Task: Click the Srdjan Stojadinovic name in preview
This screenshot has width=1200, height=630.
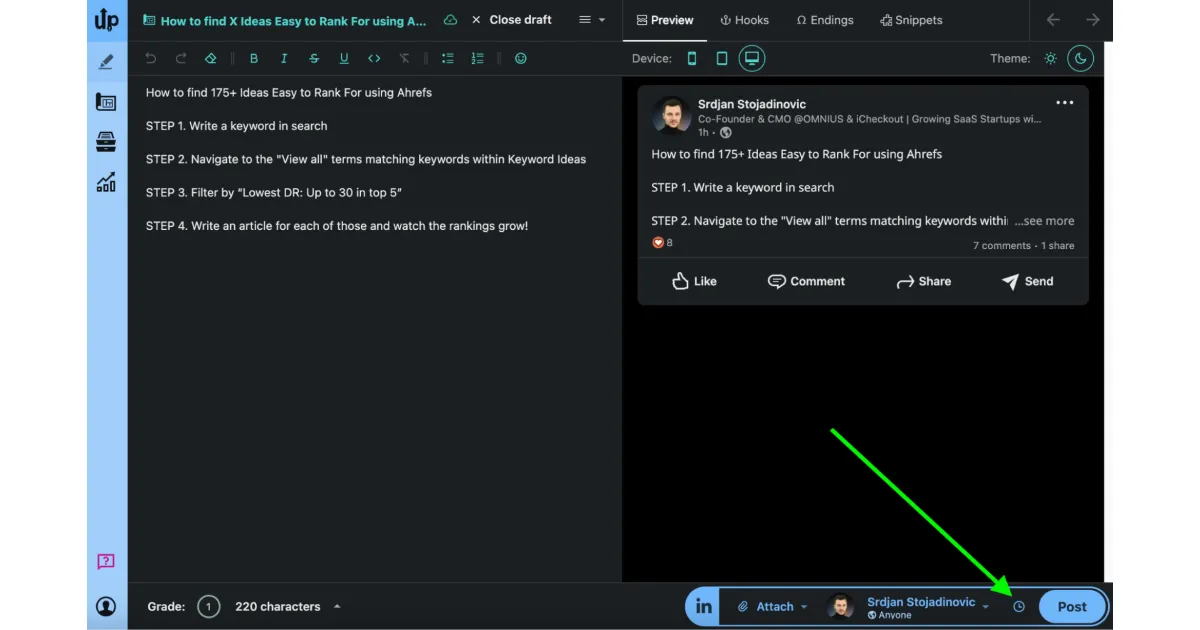Action: 752,104
